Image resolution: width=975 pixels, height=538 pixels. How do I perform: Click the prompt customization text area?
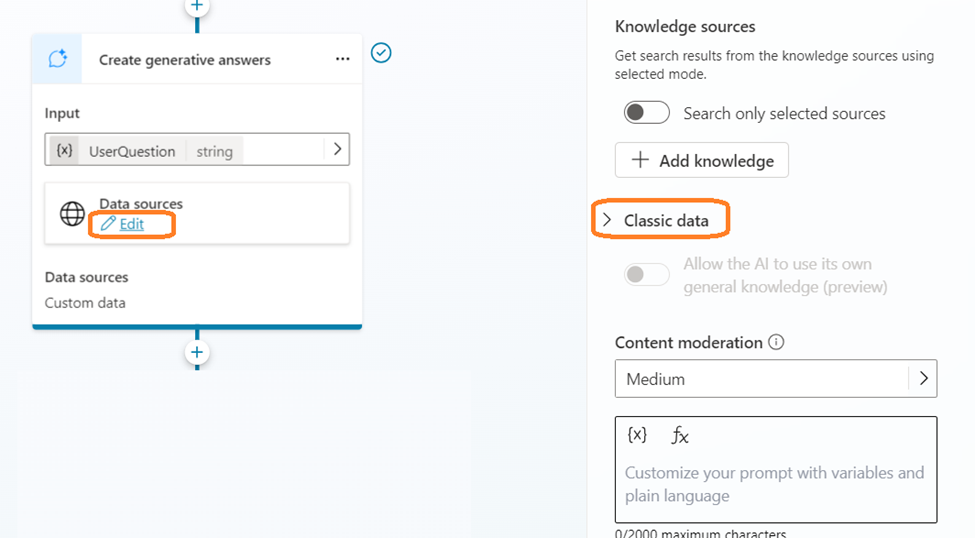[775, 484]
